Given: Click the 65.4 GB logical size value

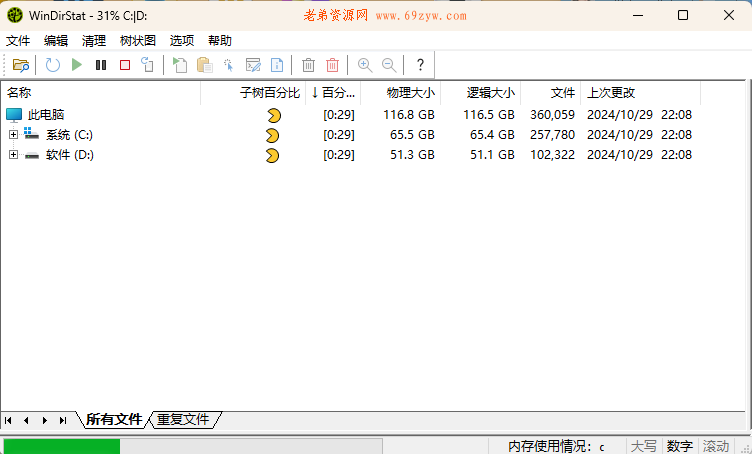Looking at the screenshot, I should pyautogui.click(x=493, y=135).
